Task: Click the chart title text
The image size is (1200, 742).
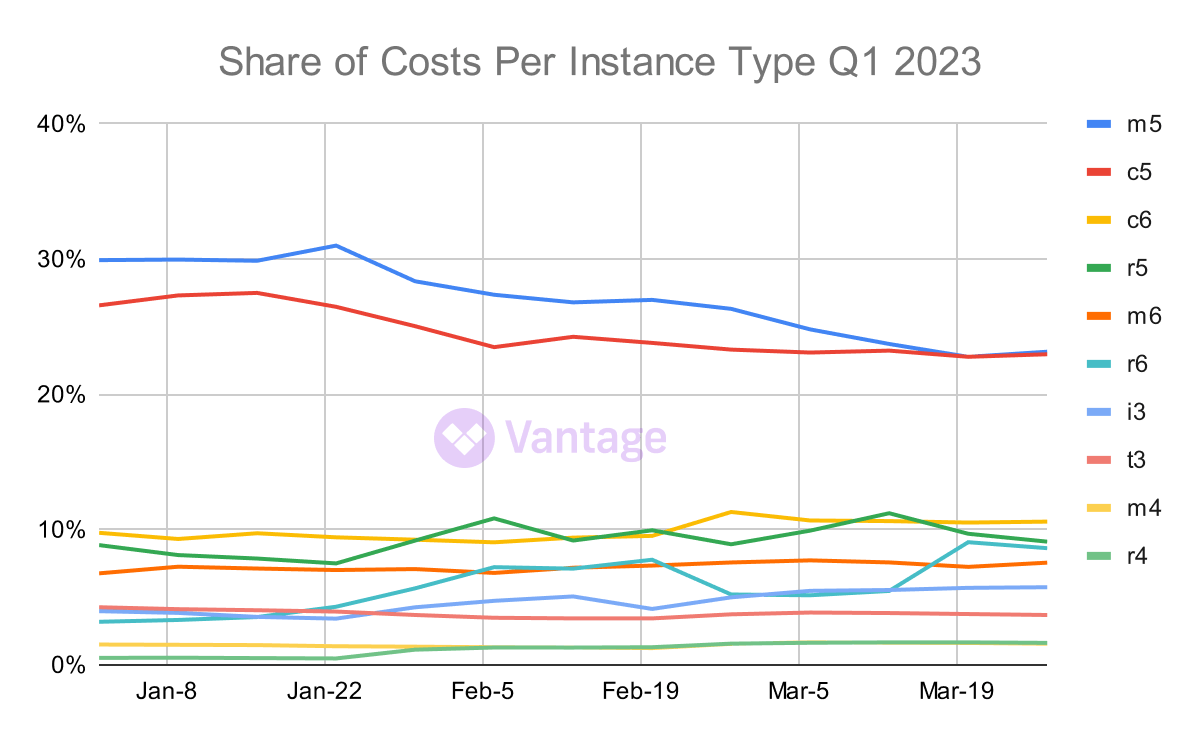Action: pos(600,63)
